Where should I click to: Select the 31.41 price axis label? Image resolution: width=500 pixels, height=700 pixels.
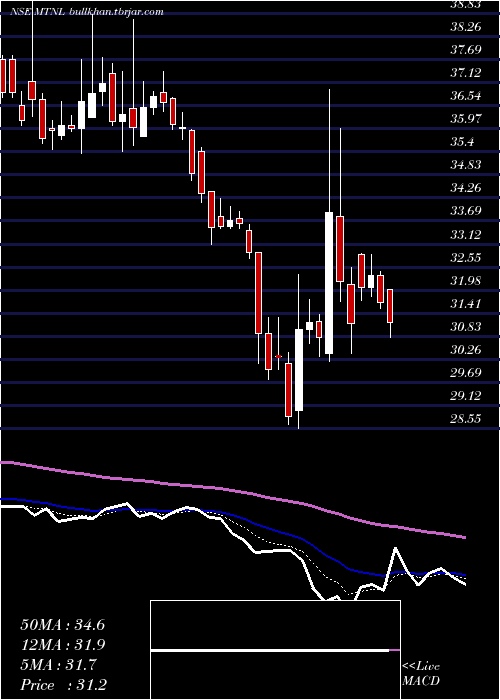466,304
